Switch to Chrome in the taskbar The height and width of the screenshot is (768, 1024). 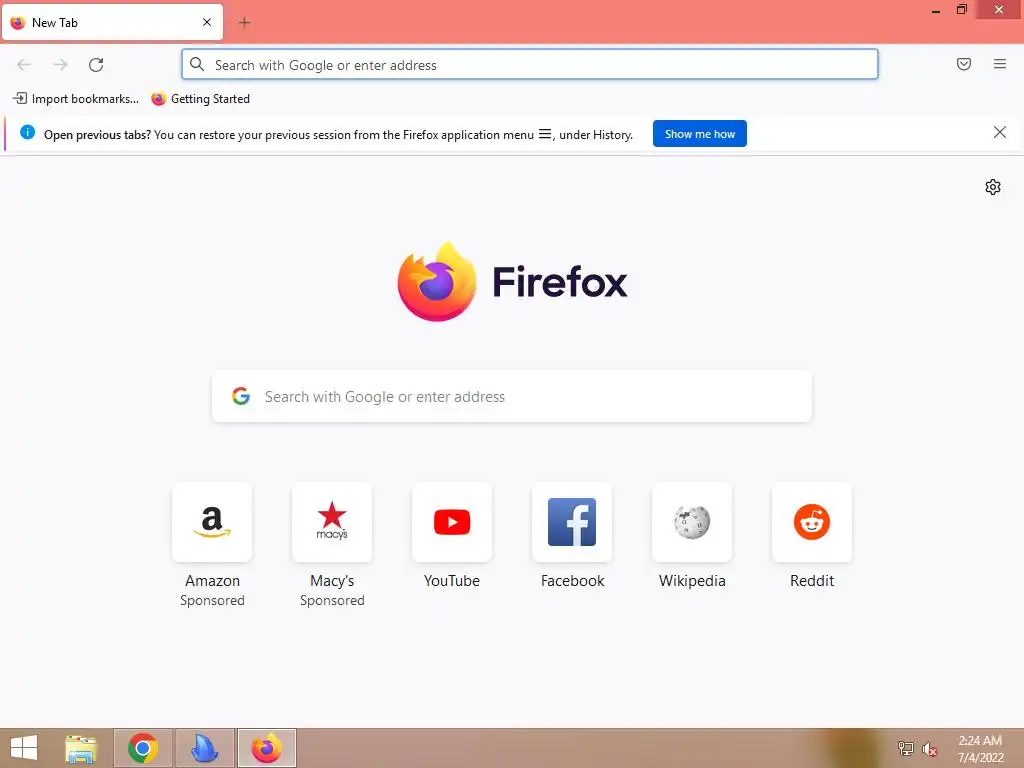click(143, 748)
